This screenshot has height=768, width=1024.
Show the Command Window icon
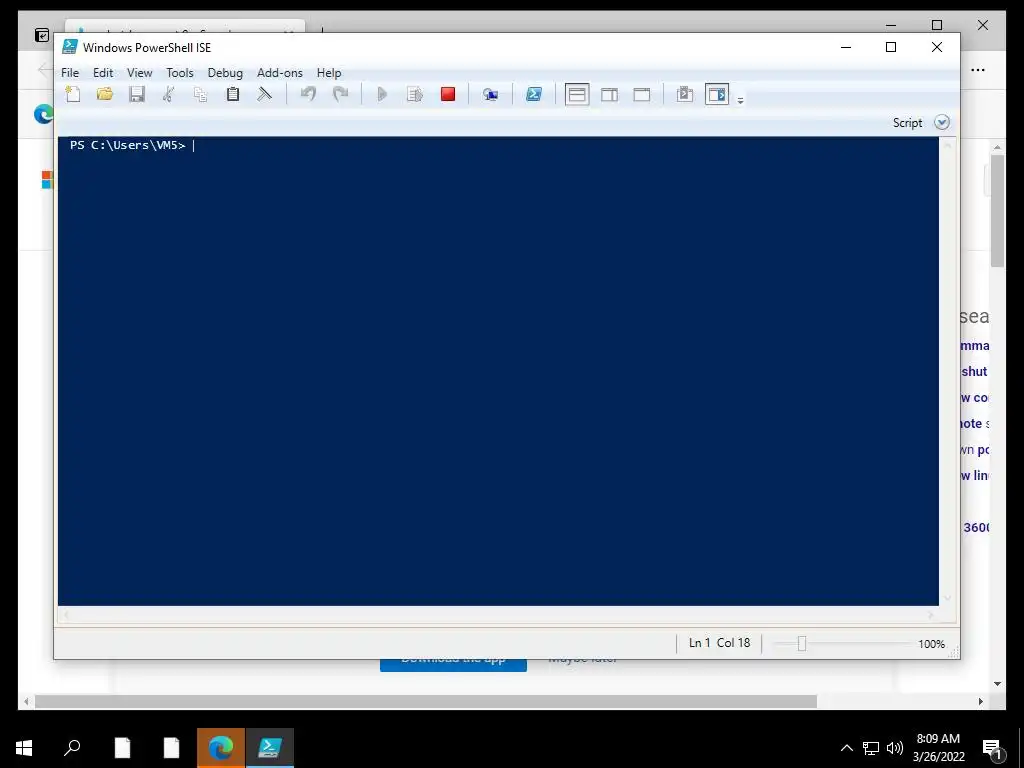tap(684, 94)
